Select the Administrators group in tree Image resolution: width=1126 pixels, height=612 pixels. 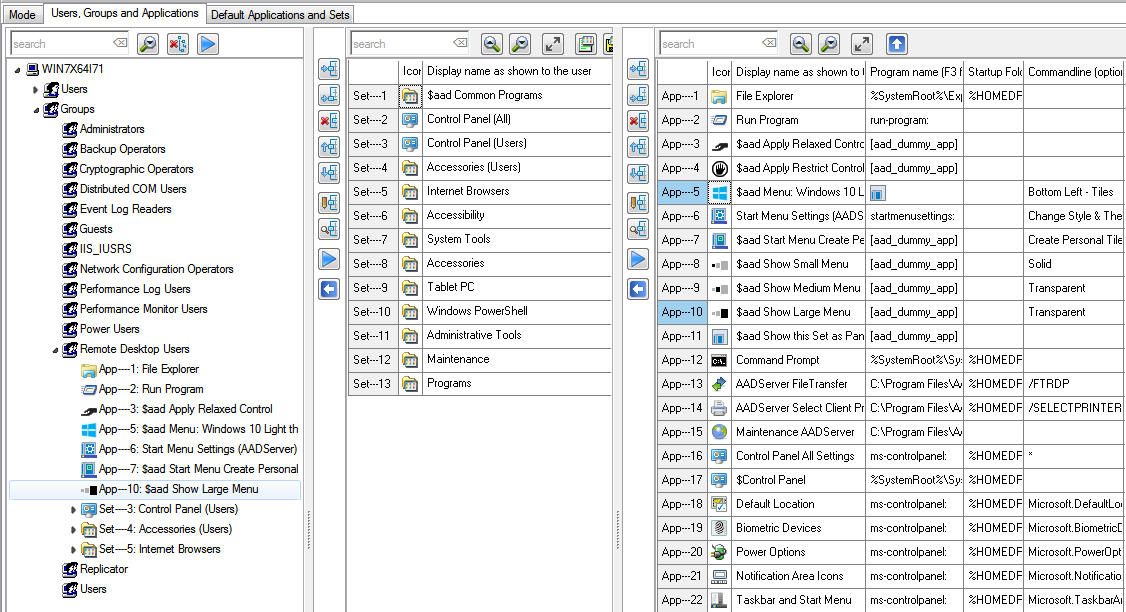point(112,129)
